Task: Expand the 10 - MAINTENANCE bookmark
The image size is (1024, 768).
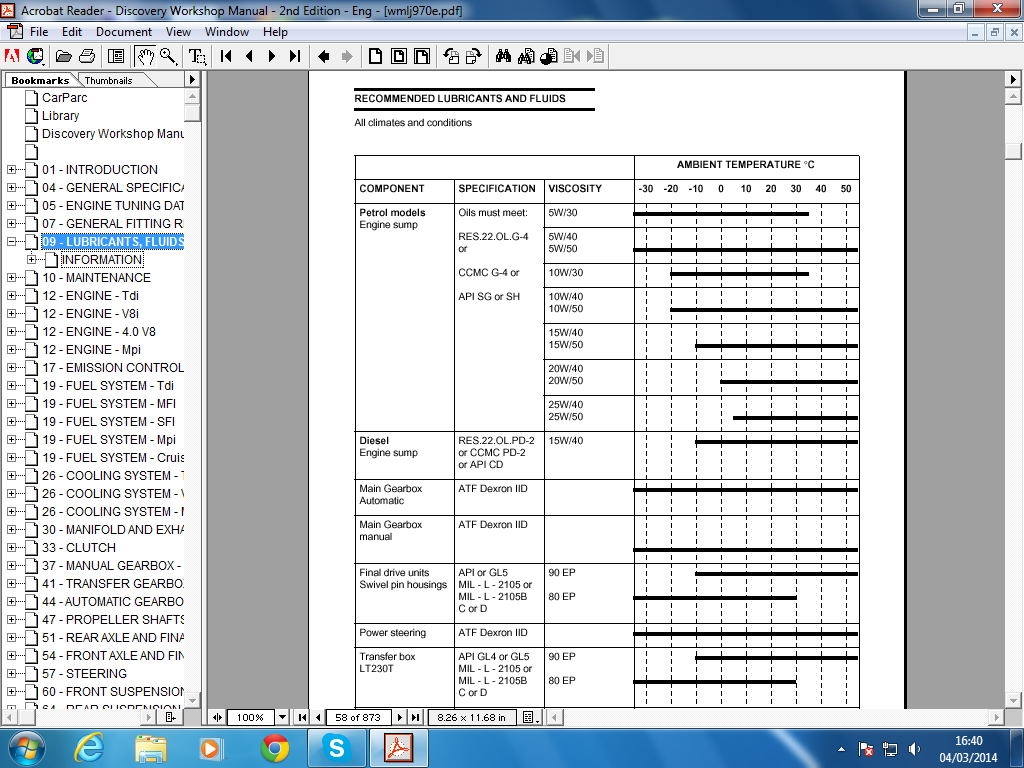Action: pyautogui.click(x=12, y=278)
